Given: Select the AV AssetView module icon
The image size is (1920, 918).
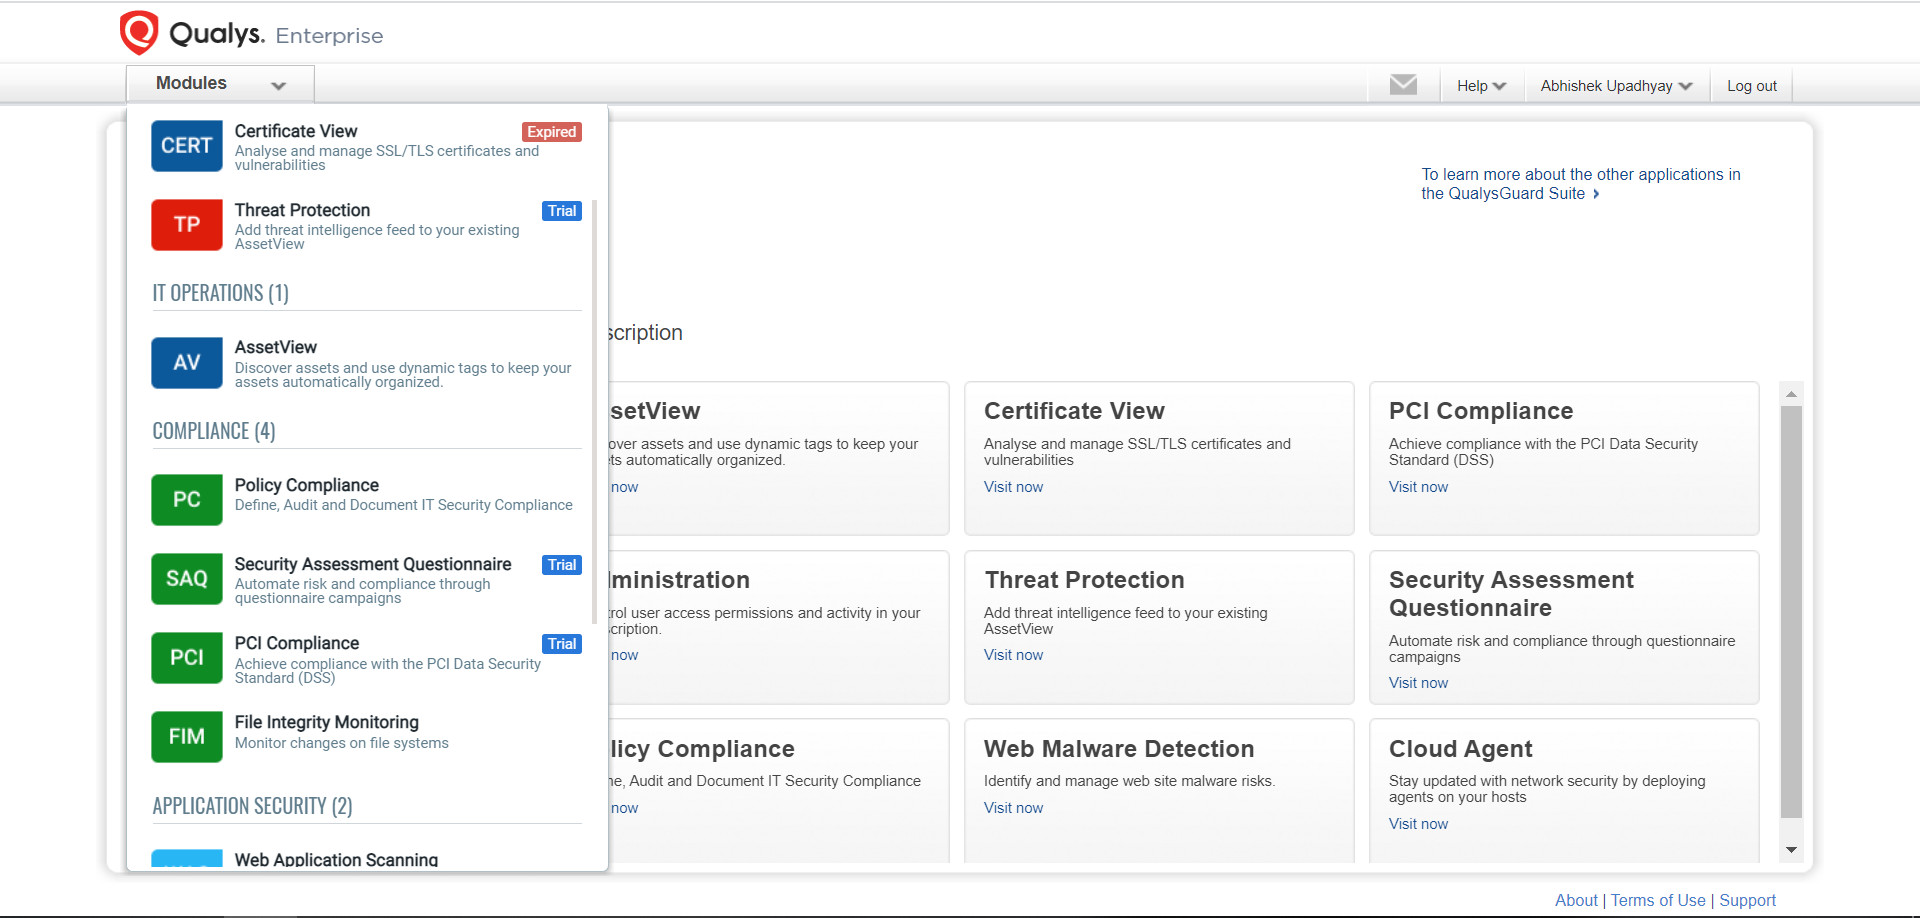Looking at the screenshot, I should click(x=186, y=362).
